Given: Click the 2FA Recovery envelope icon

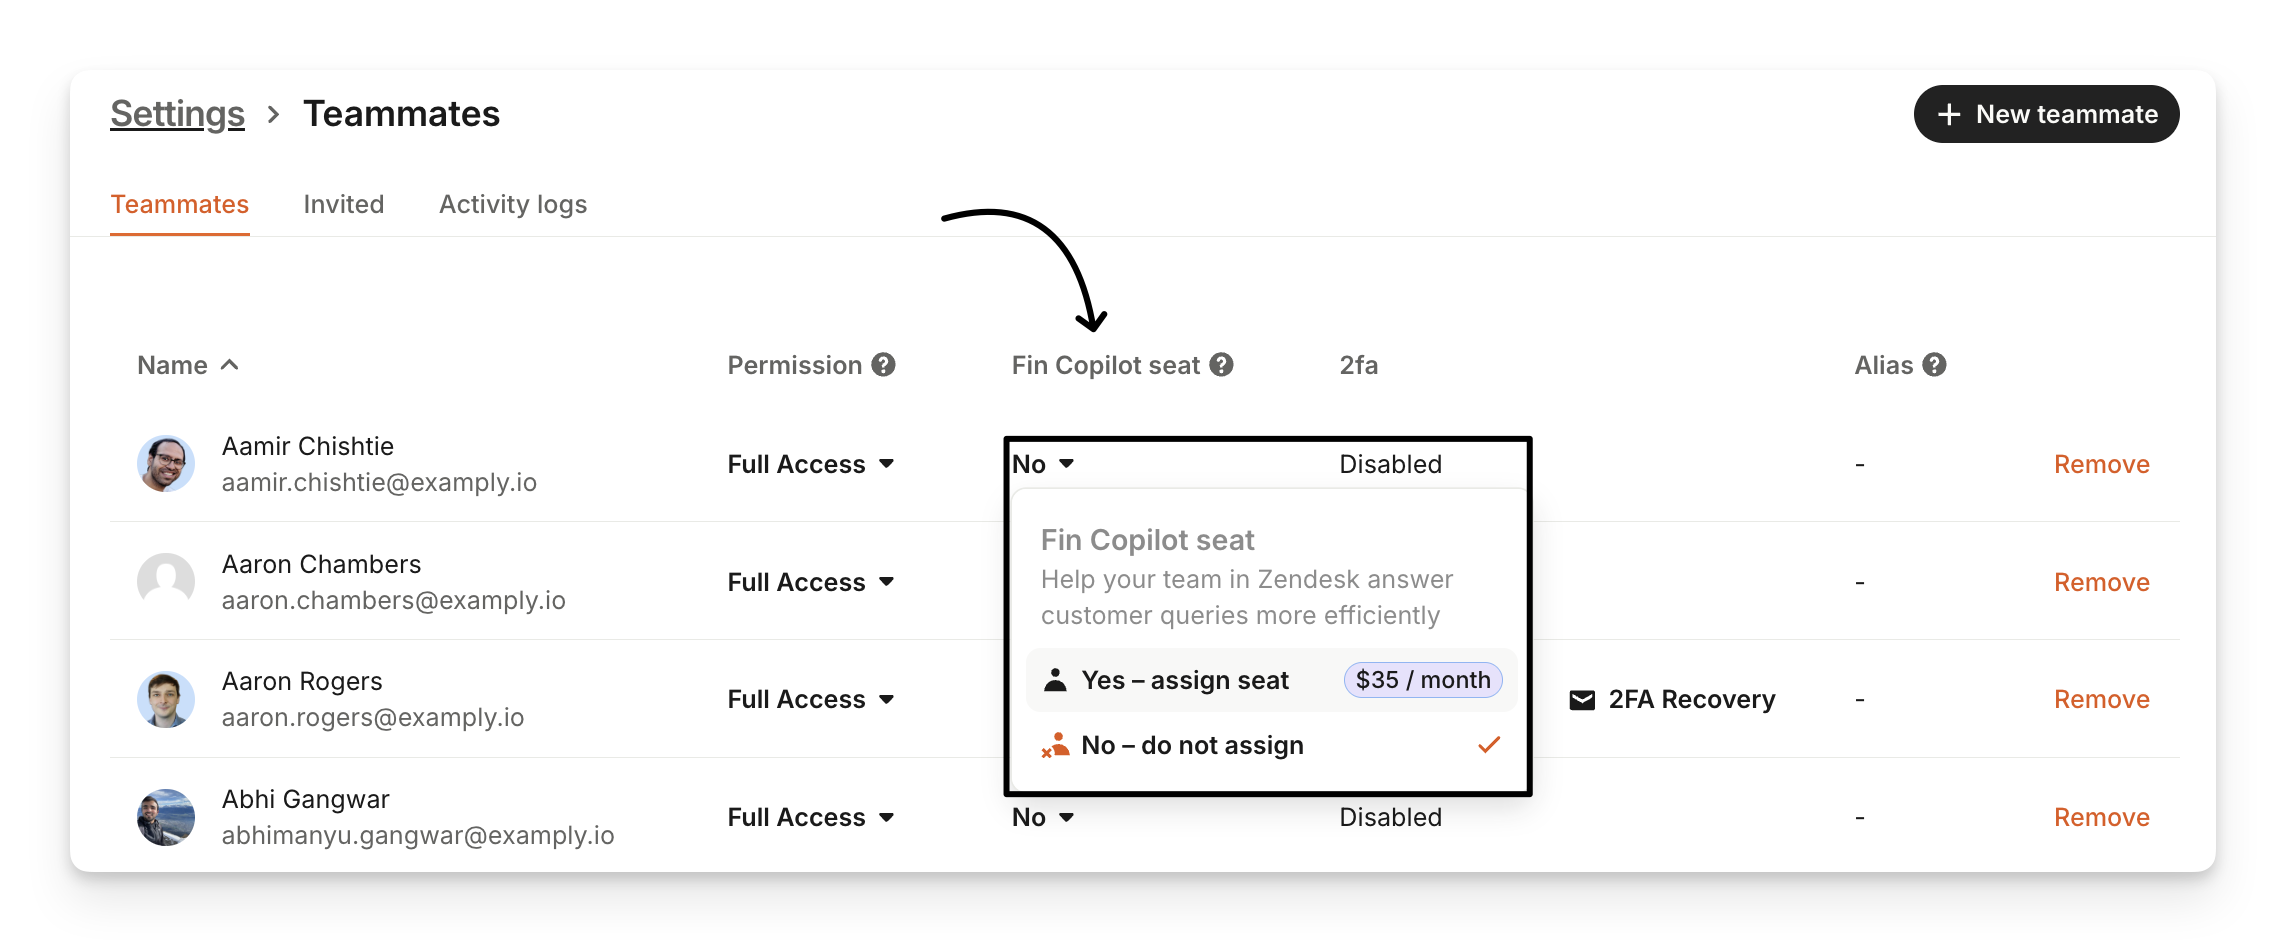Looking at the screenshot, I should (x=1582, y=700).
